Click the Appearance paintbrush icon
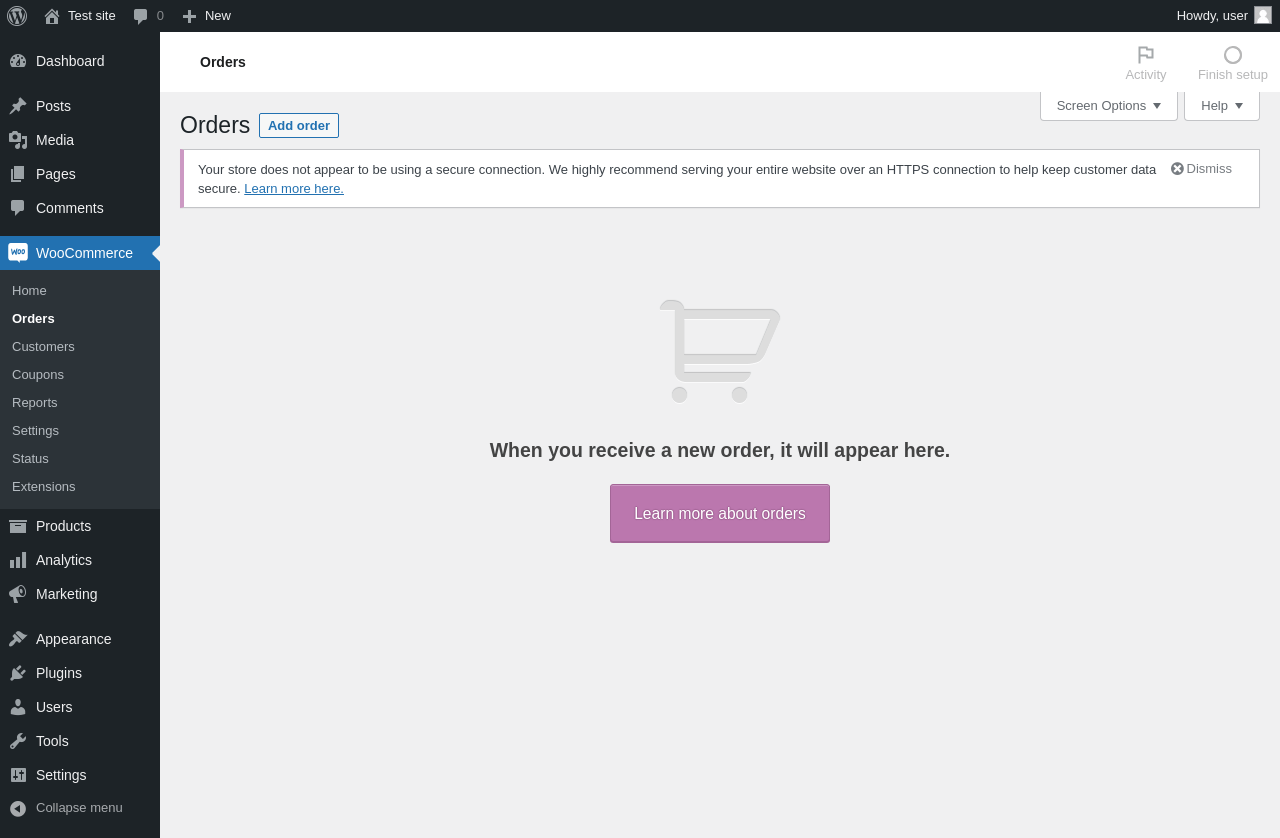Screen dimensions: 1280x838 [18, 639]
